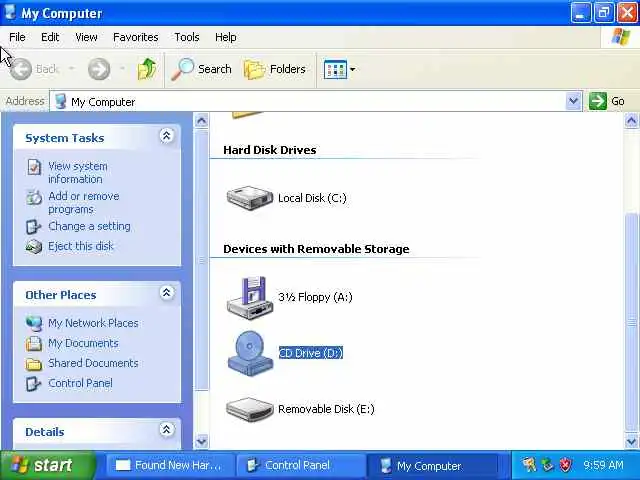This screenshot has height=480, width=640.
Task: Click the Shared Documents folder icon
Action: tap(34, 364)
